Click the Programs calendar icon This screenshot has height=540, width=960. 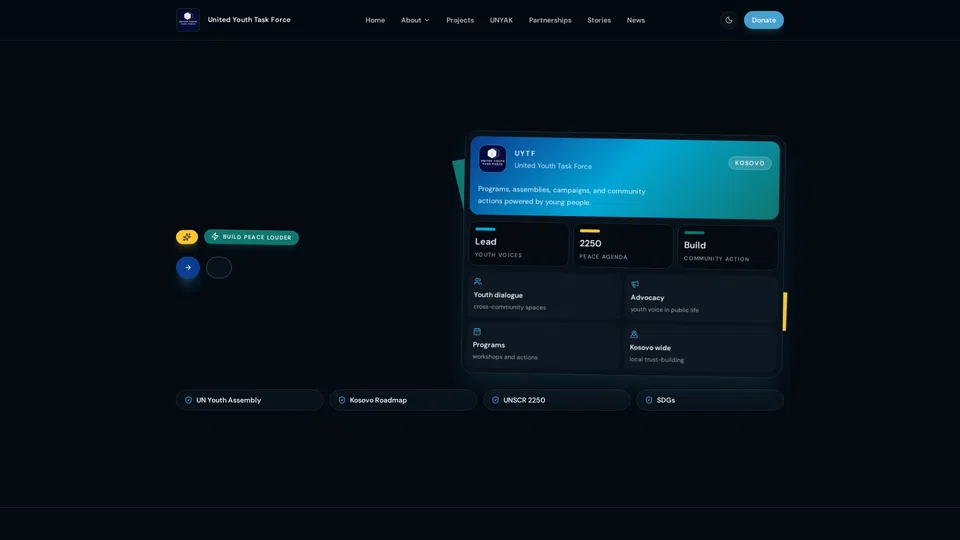(477, 332)
